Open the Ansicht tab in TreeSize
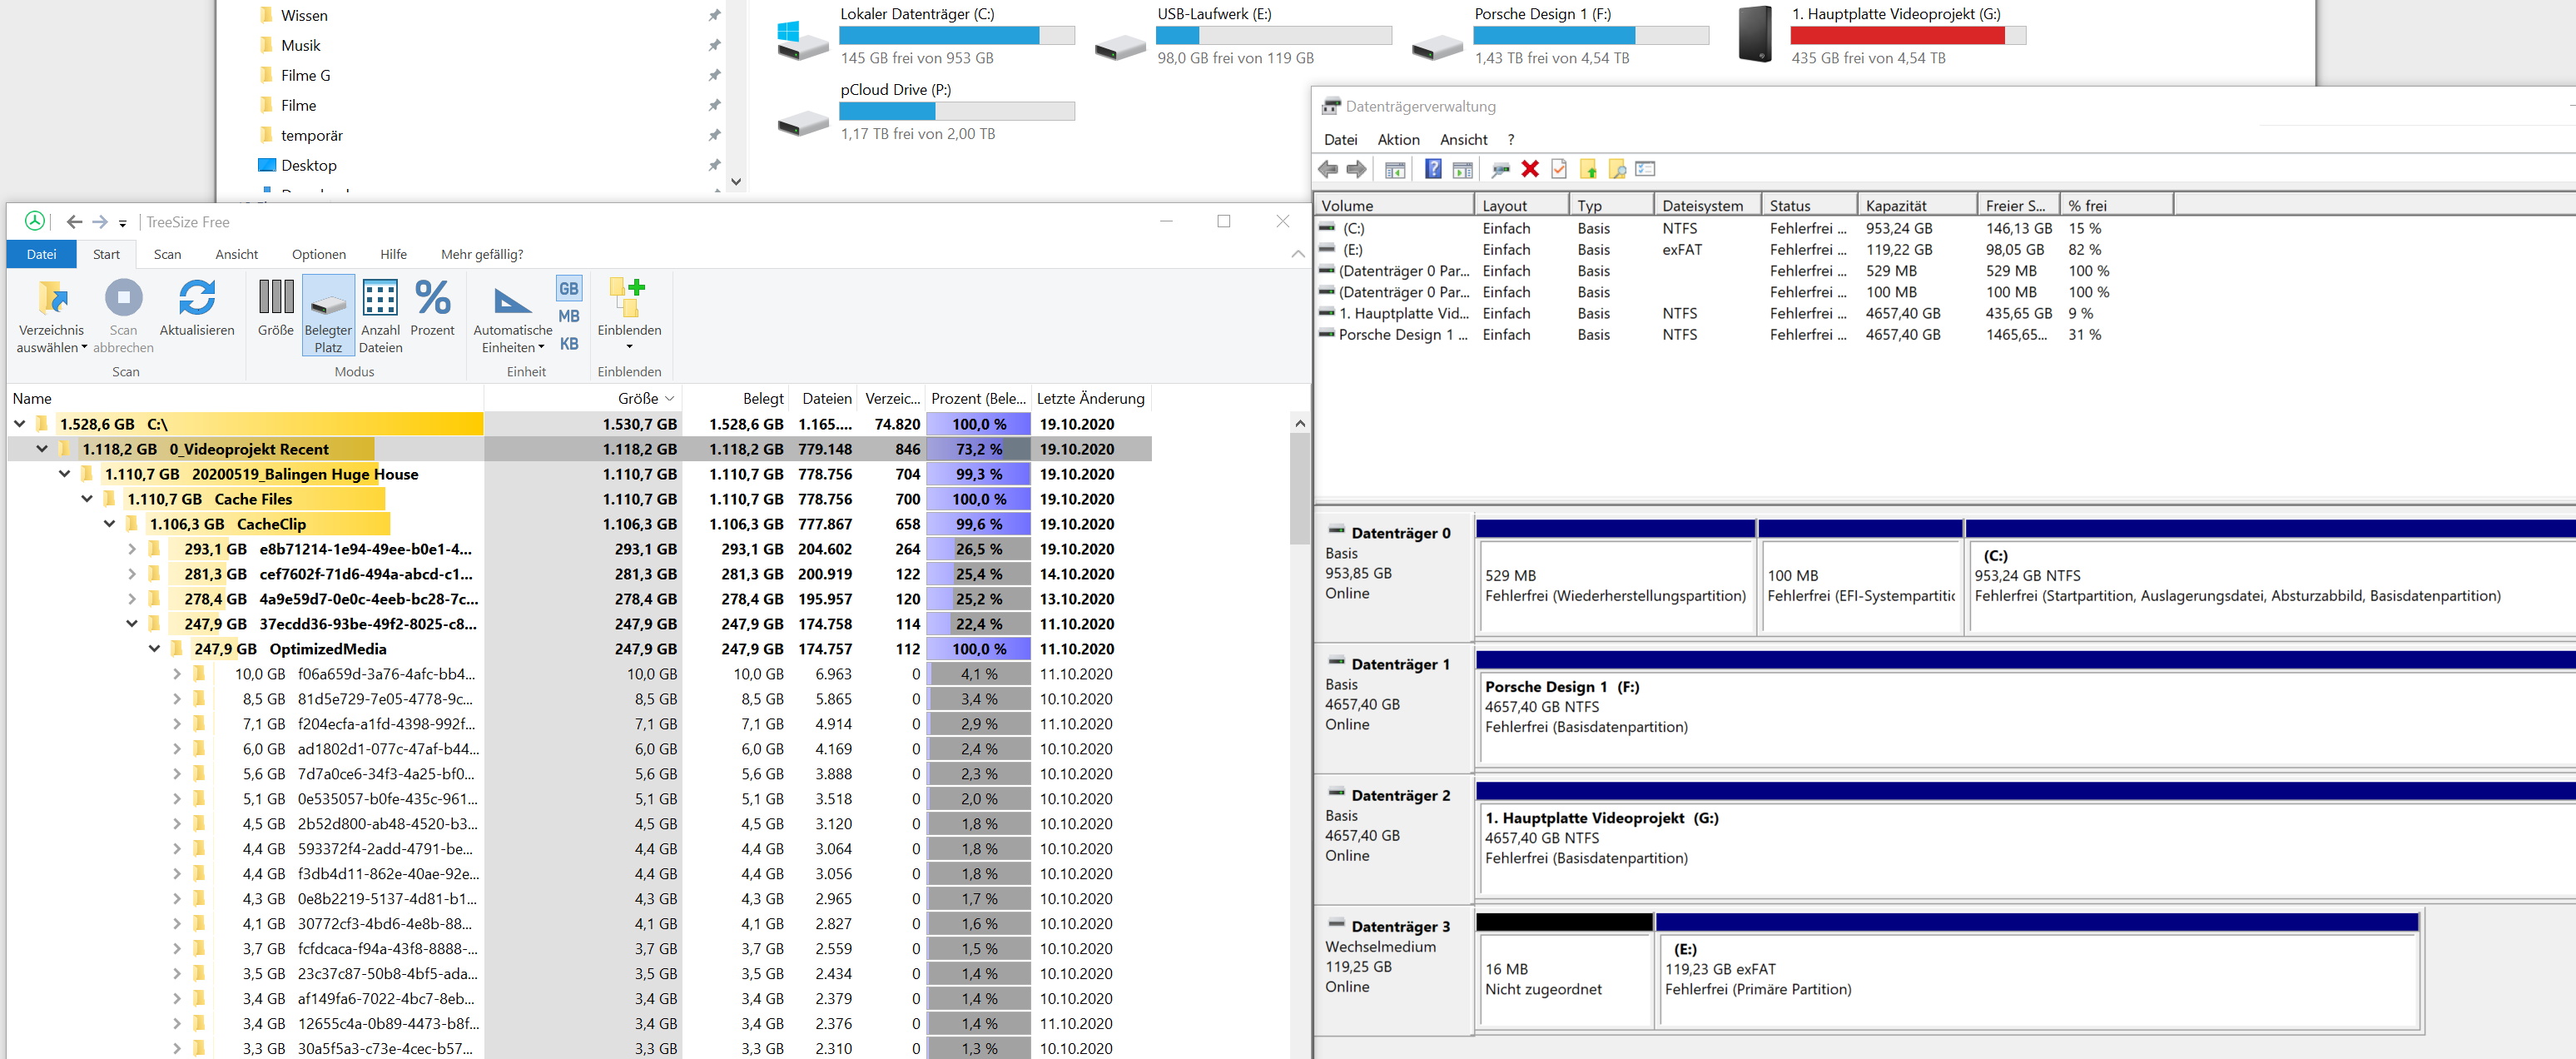The height and width of the screenshot is (1059, 2576). pos(236,254)
